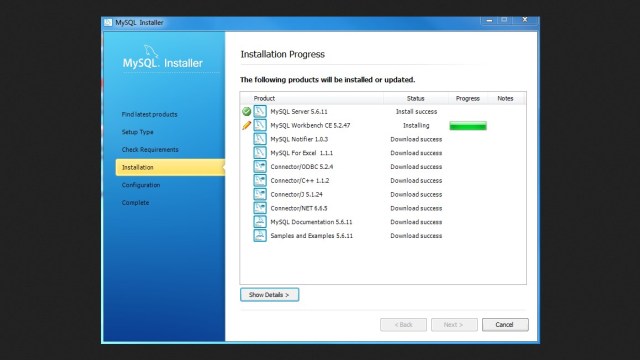Open the Check Requirements step

click(150, 150)
